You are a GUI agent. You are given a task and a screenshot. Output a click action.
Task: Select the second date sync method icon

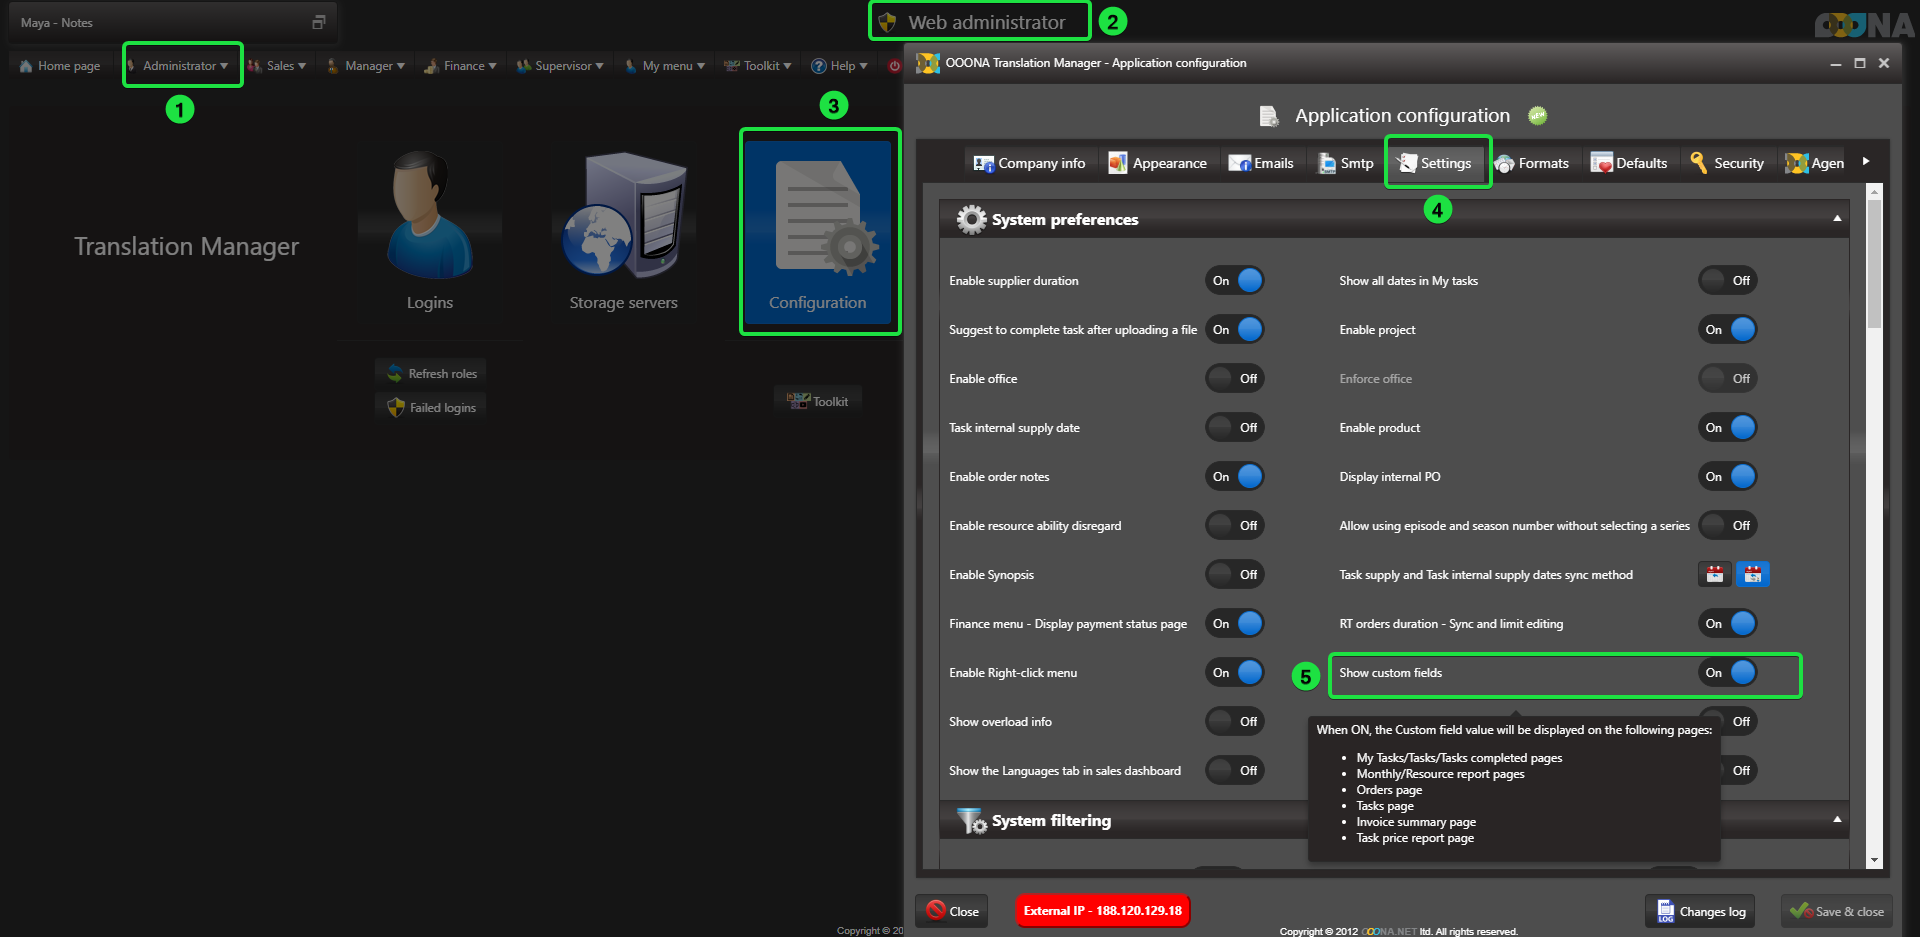[1752, 574]
